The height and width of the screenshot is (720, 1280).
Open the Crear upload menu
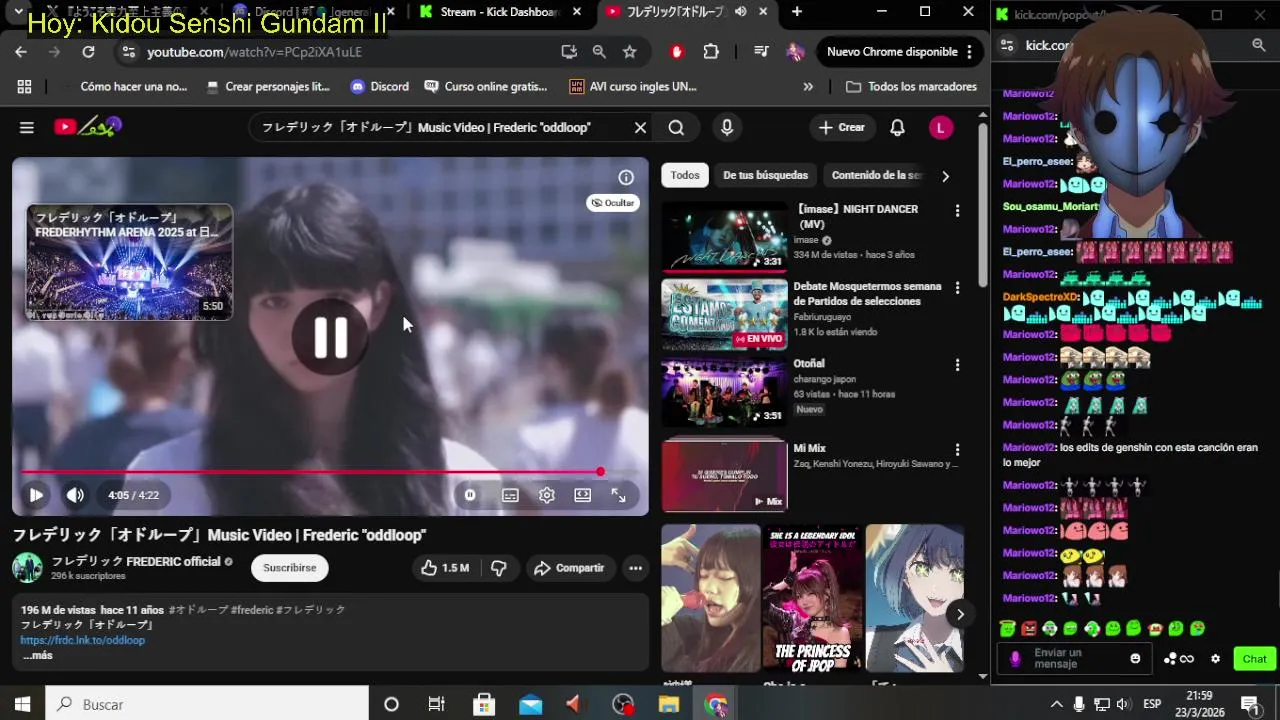click(x=841, y=127)
